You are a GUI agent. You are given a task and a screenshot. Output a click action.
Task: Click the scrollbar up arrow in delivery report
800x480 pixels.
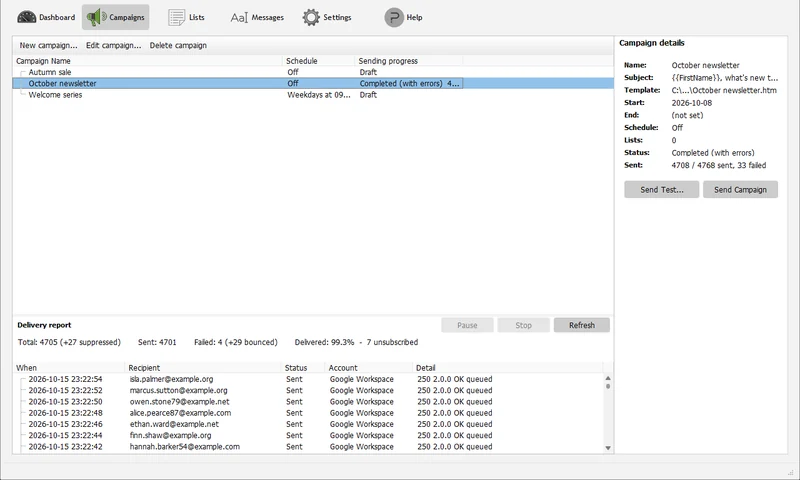tap(608, 378)
